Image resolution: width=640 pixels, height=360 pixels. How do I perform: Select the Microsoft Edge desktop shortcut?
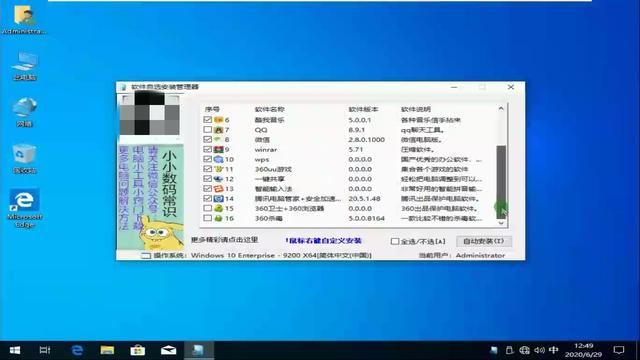click(x=24, y=207)
